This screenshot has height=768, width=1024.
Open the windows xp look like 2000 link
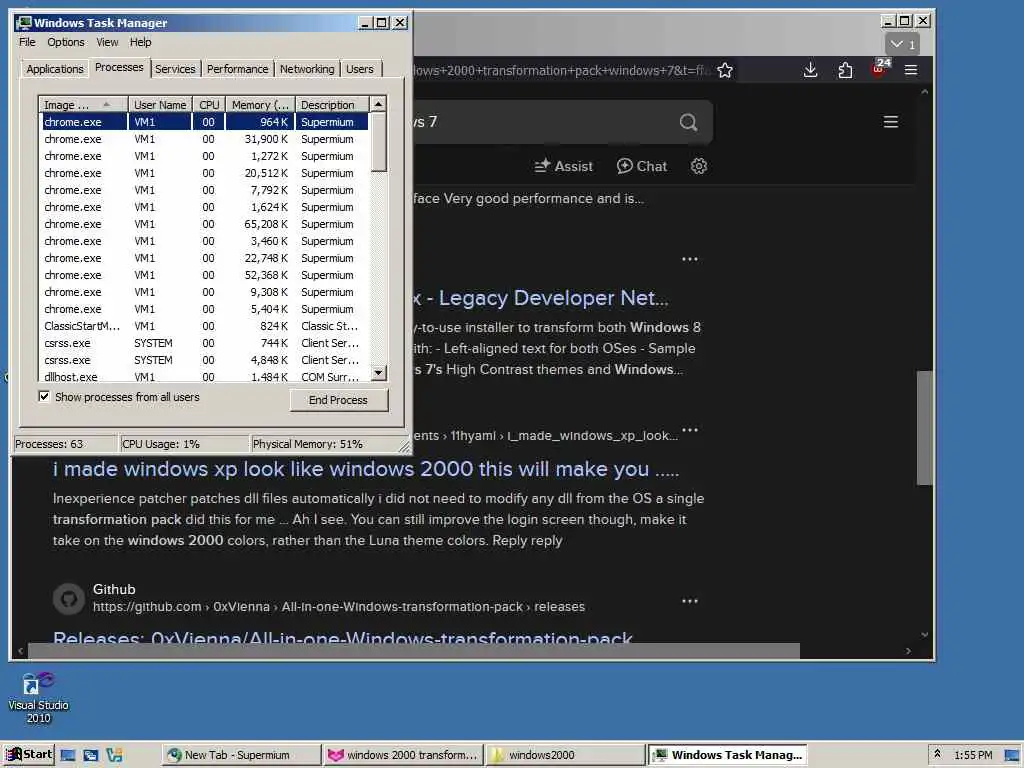point(366,469)
